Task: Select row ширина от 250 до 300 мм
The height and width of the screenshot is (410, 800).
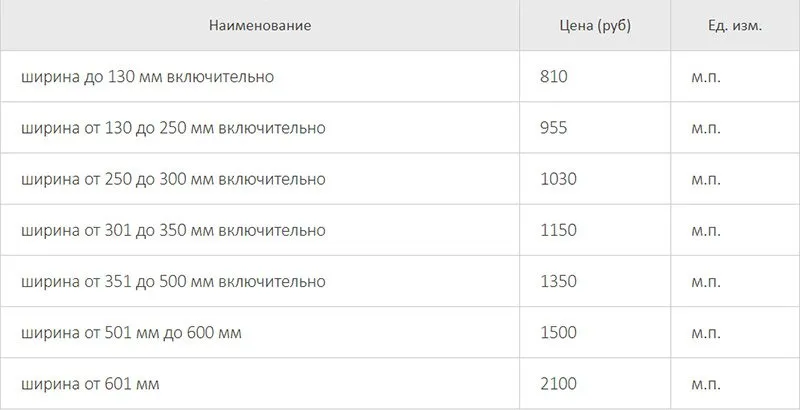Action: tap(400, 179)
